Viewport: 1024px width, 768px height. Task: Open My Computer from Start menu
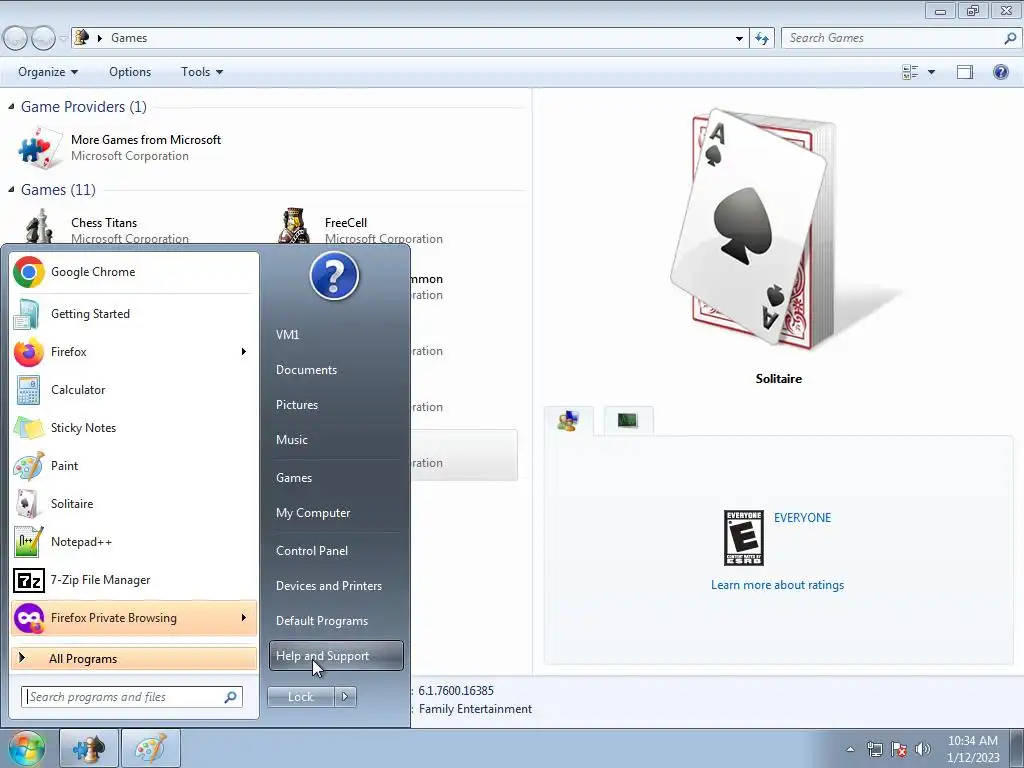click(x=336, y=513)
